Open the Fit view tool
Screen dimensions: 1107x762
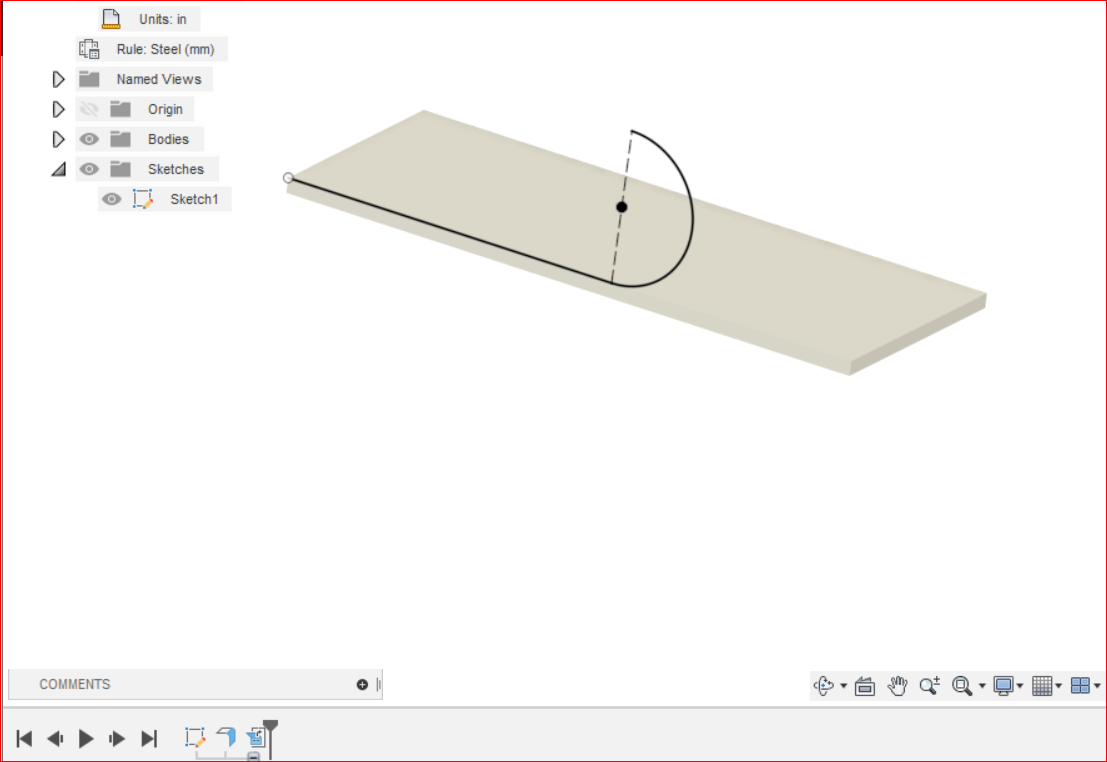point(963,686)
